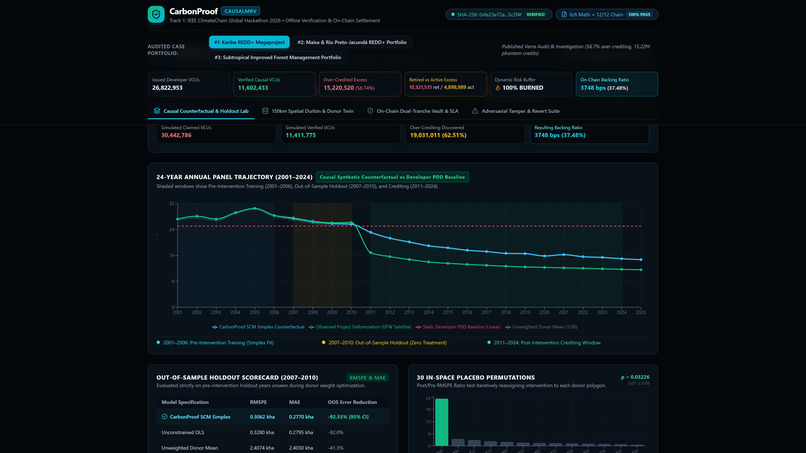
Task: Select #2: Maísa & Rio Preto-Jacundá REDD+ Portfolio
Action: (352, 42)
